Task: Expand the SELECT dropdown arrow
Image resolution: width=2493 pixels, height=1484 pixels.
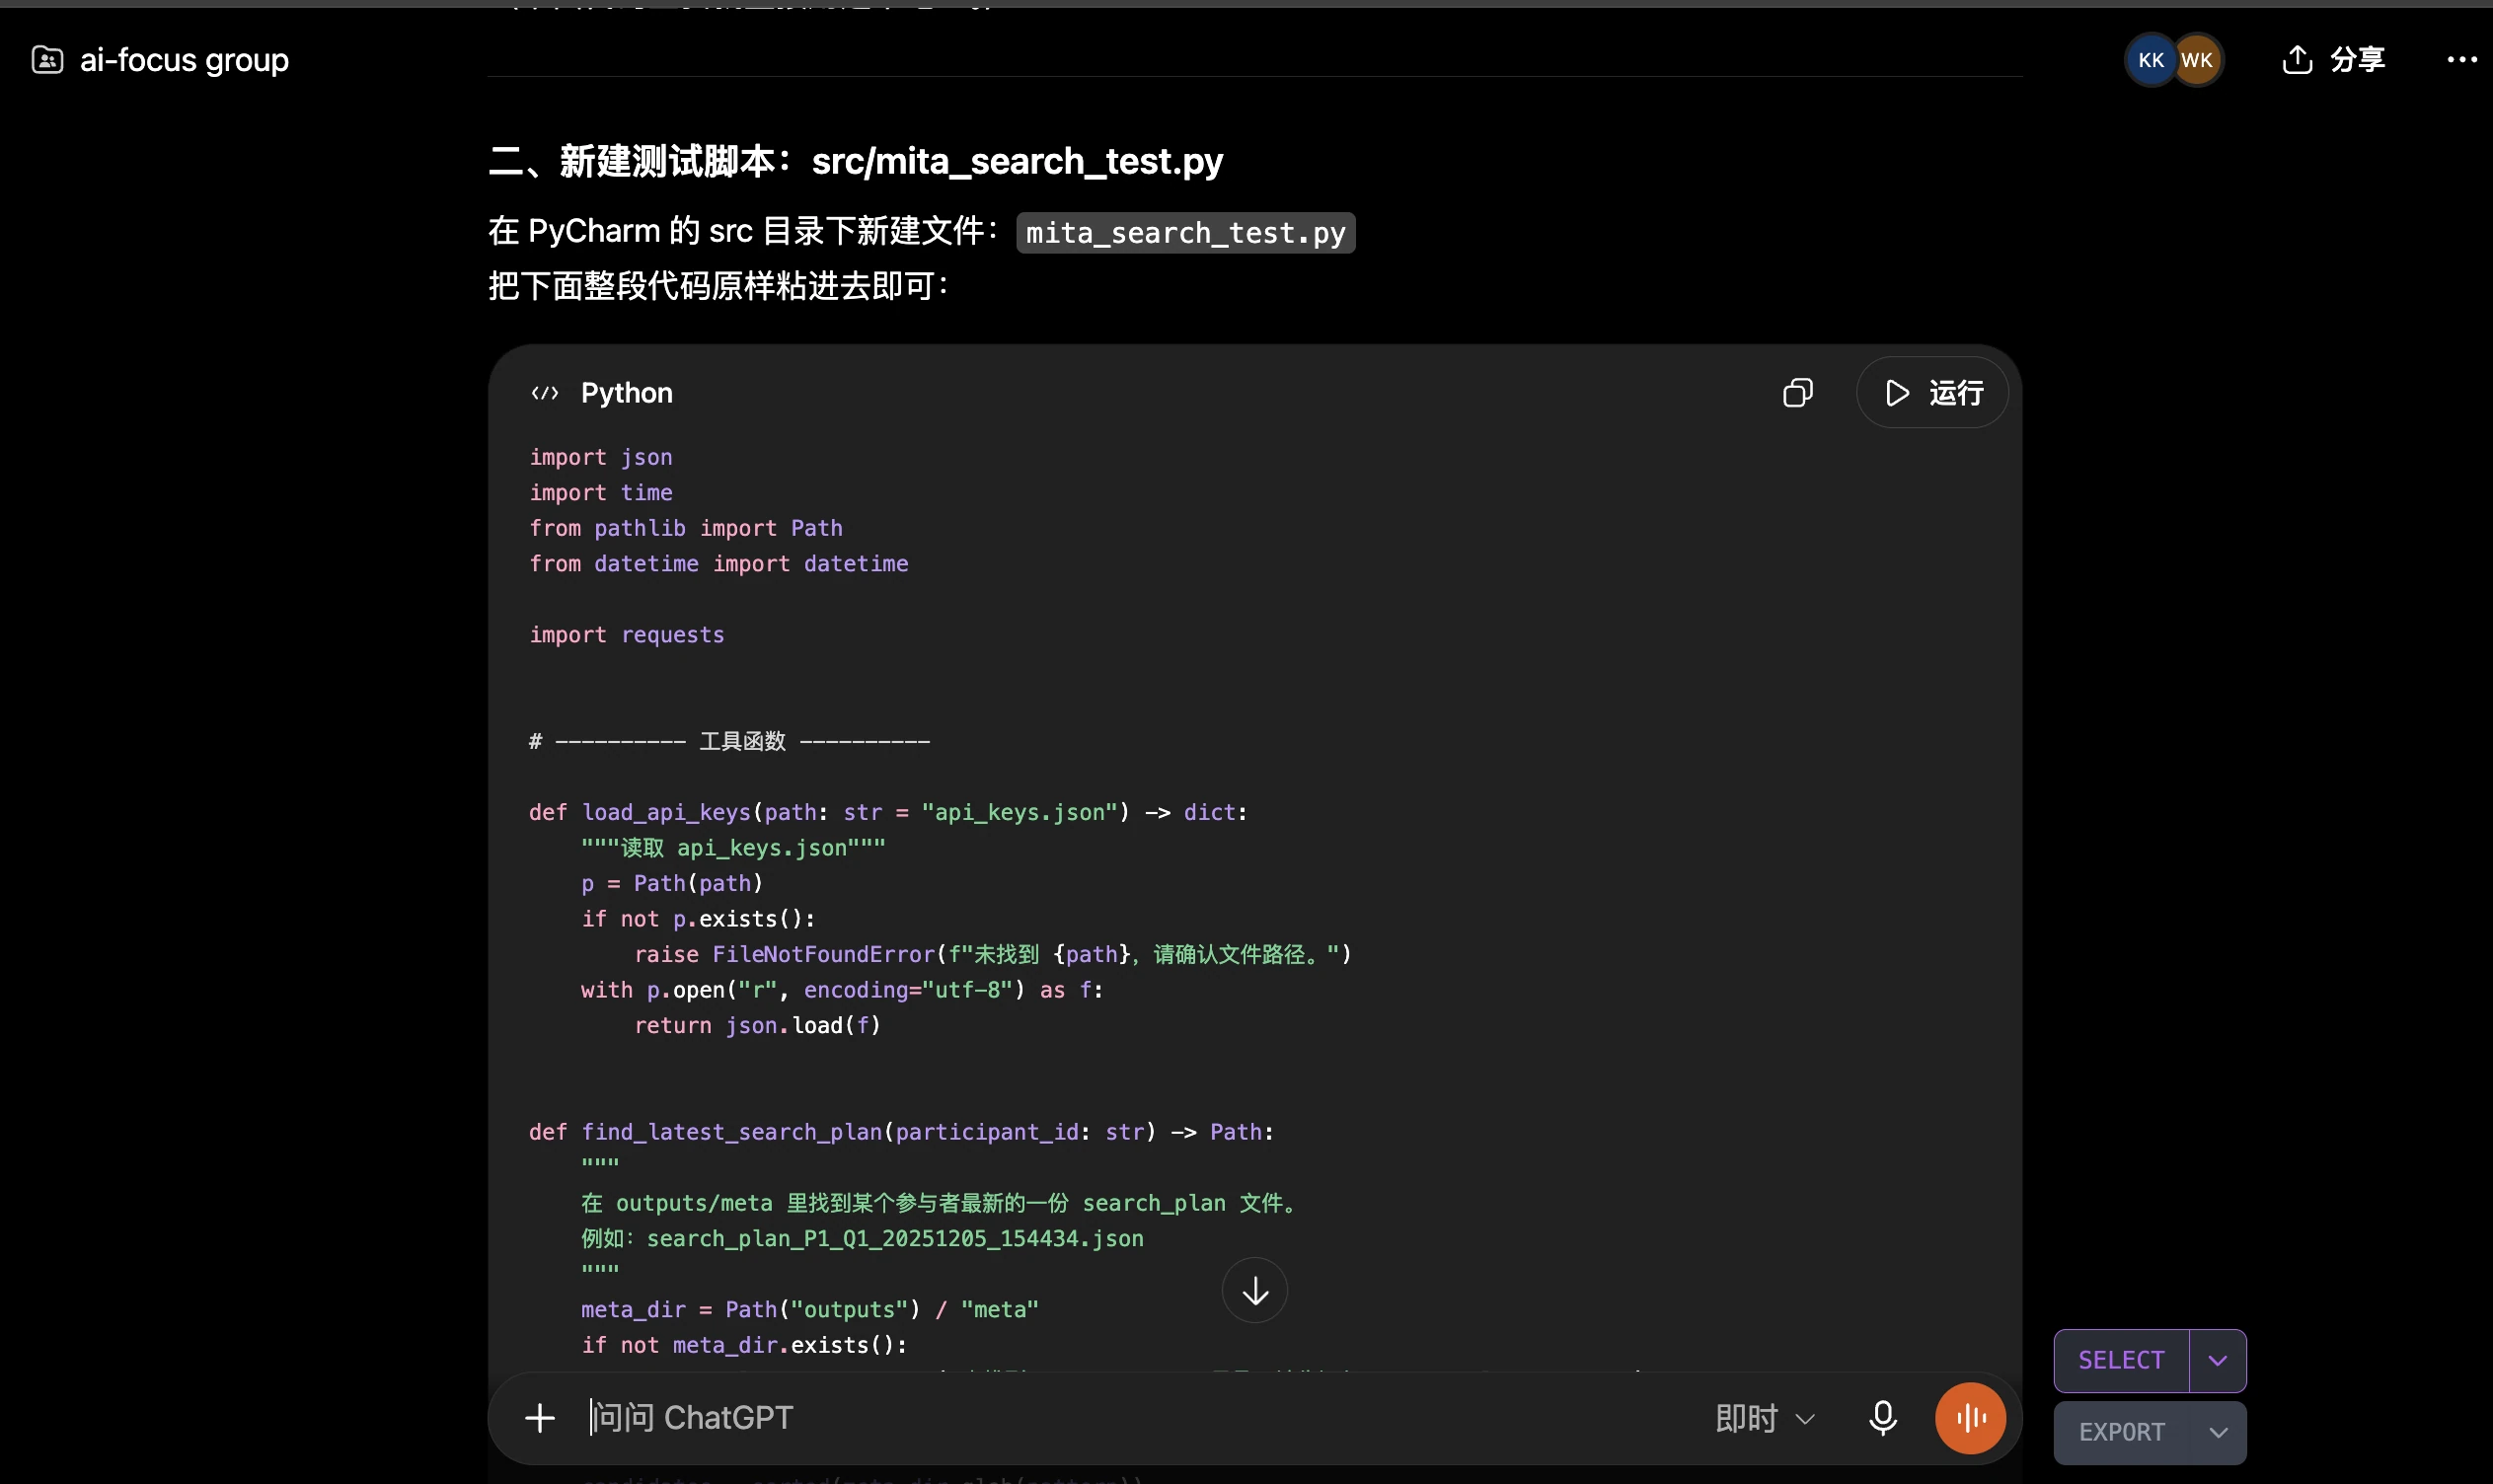Action: click(2218, 1361)
